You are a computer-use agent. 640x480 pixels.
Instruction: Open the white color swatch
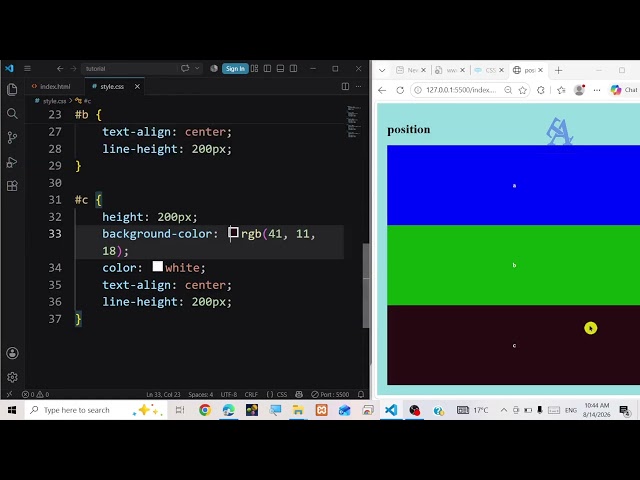(158, 267)
